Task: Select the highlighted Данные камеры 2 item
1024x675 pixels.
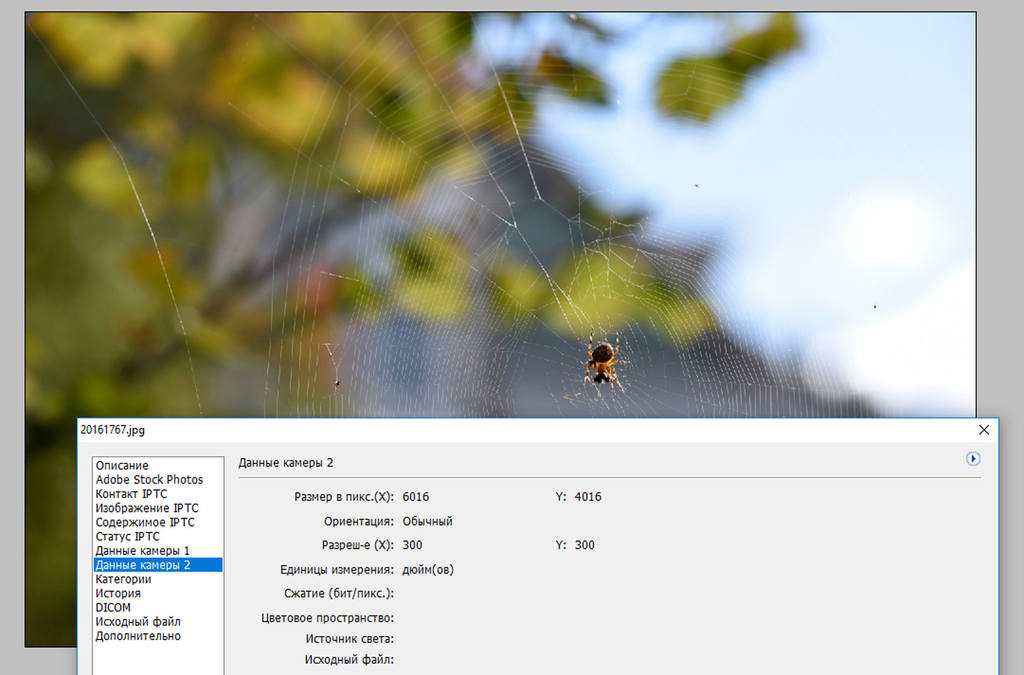Action: (x=157, y=565)
